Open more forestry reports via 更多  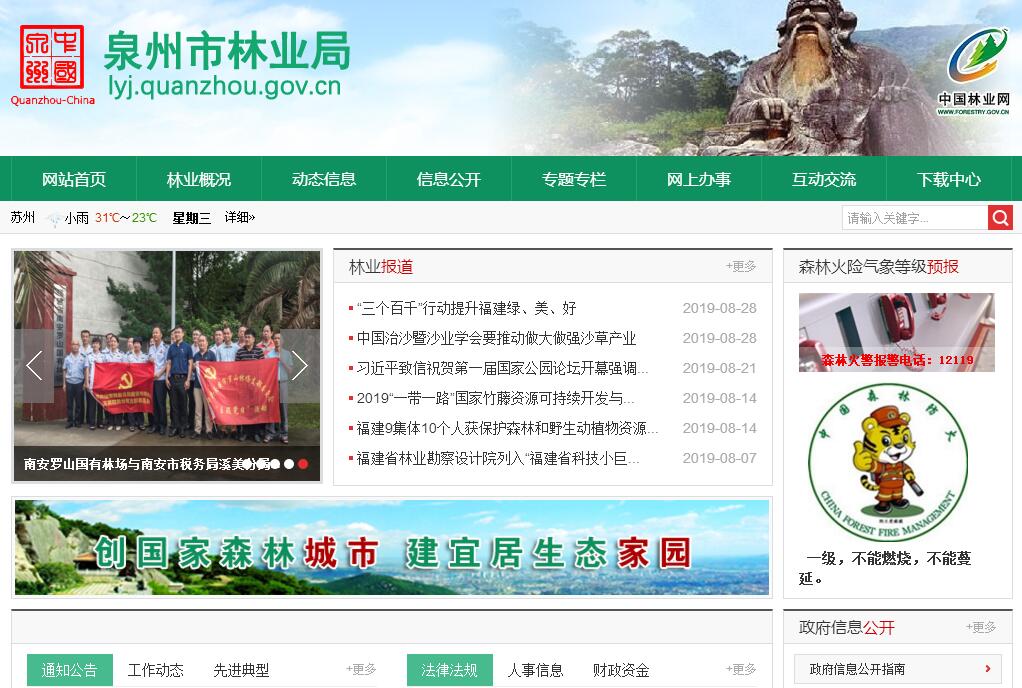coord(741,266)
